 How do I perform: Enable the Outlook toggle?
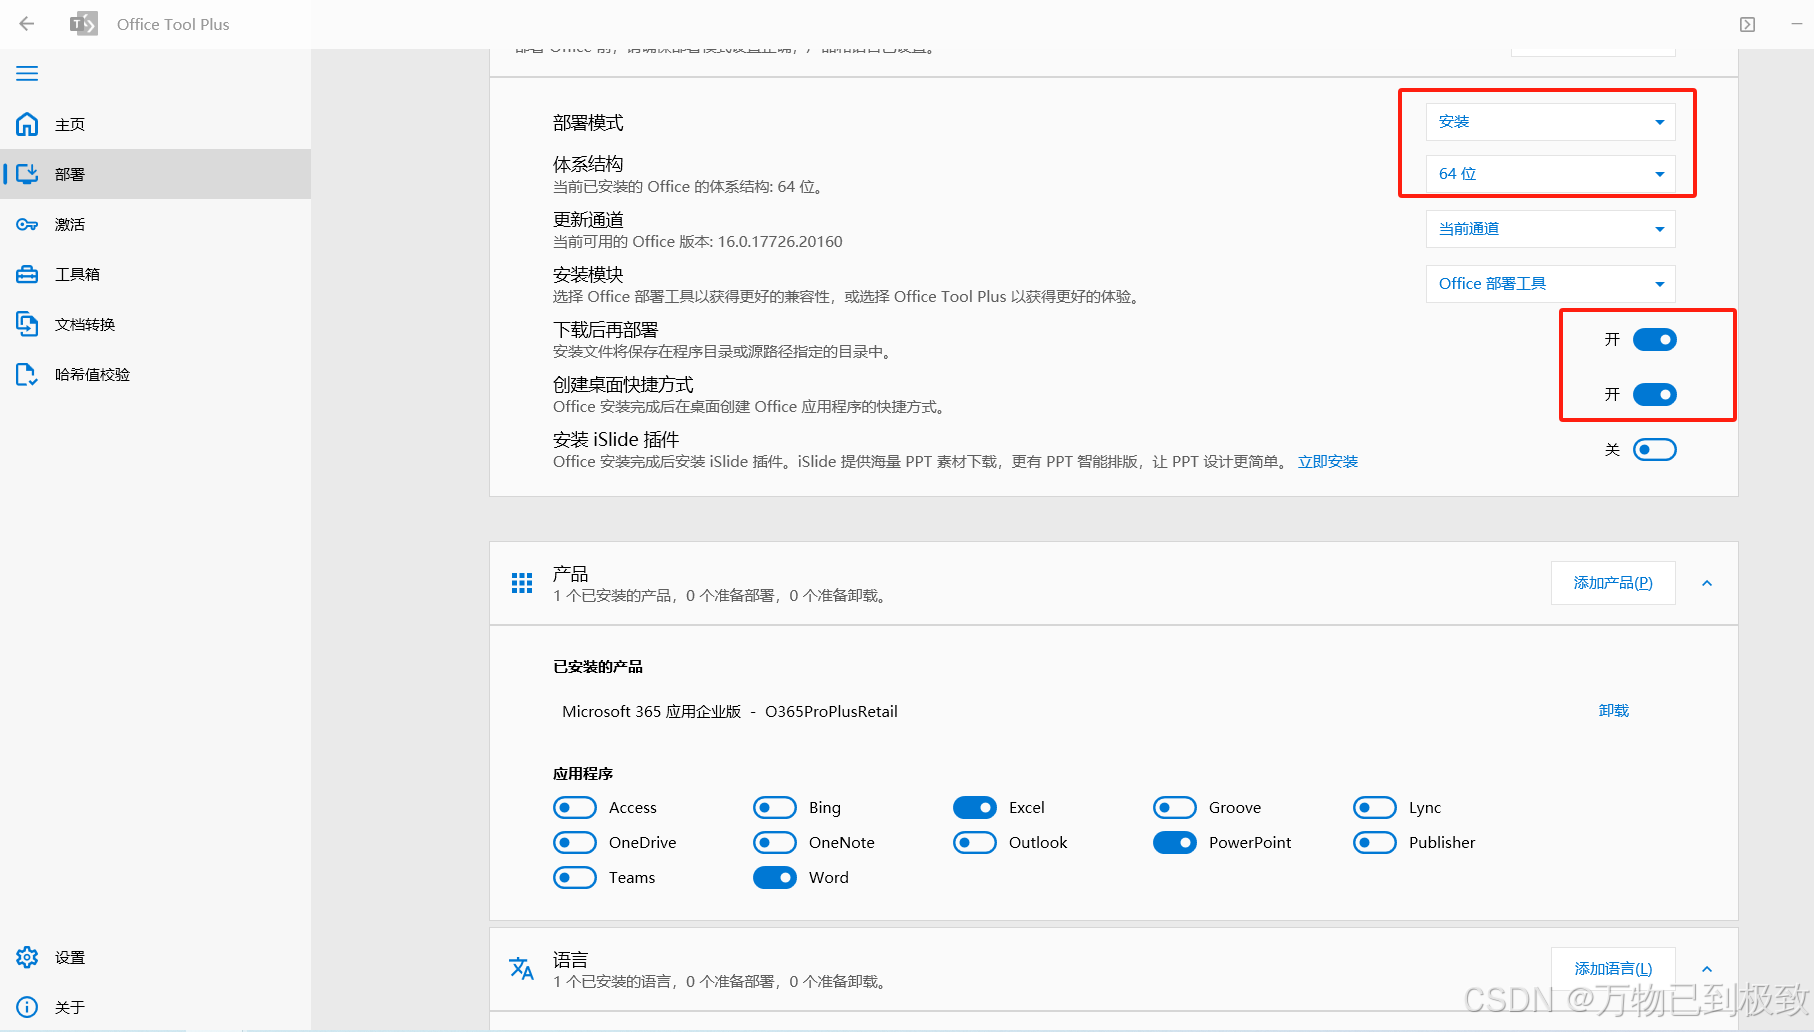tap(975, 842)
